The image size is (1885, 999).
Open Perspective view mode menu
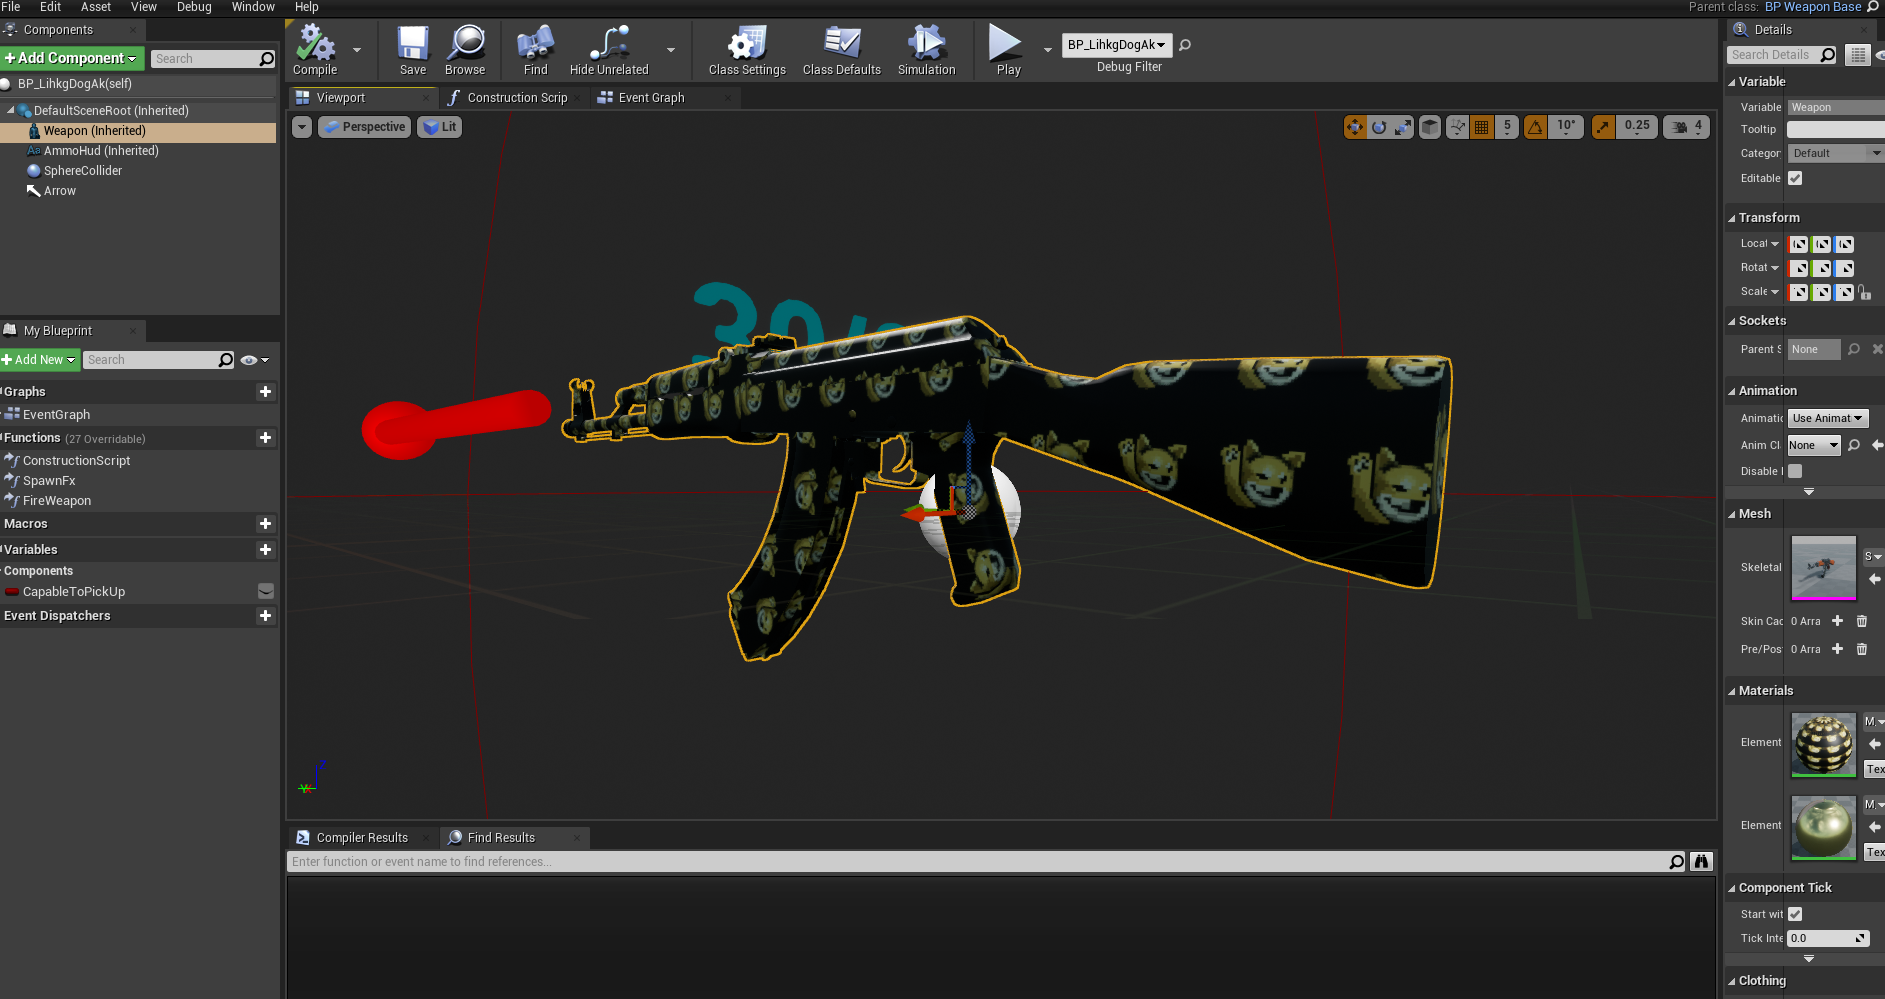pyautogui.click(x=365, y=127)
